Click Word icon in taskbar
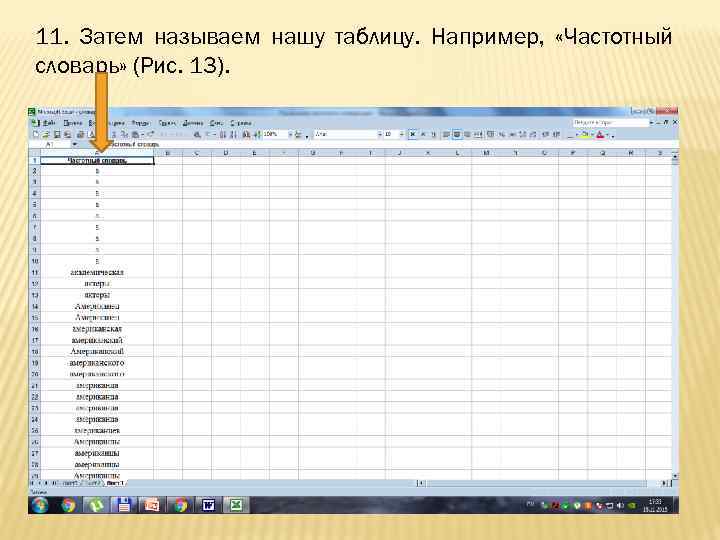720x540 pixels. (x=208, y=505)
